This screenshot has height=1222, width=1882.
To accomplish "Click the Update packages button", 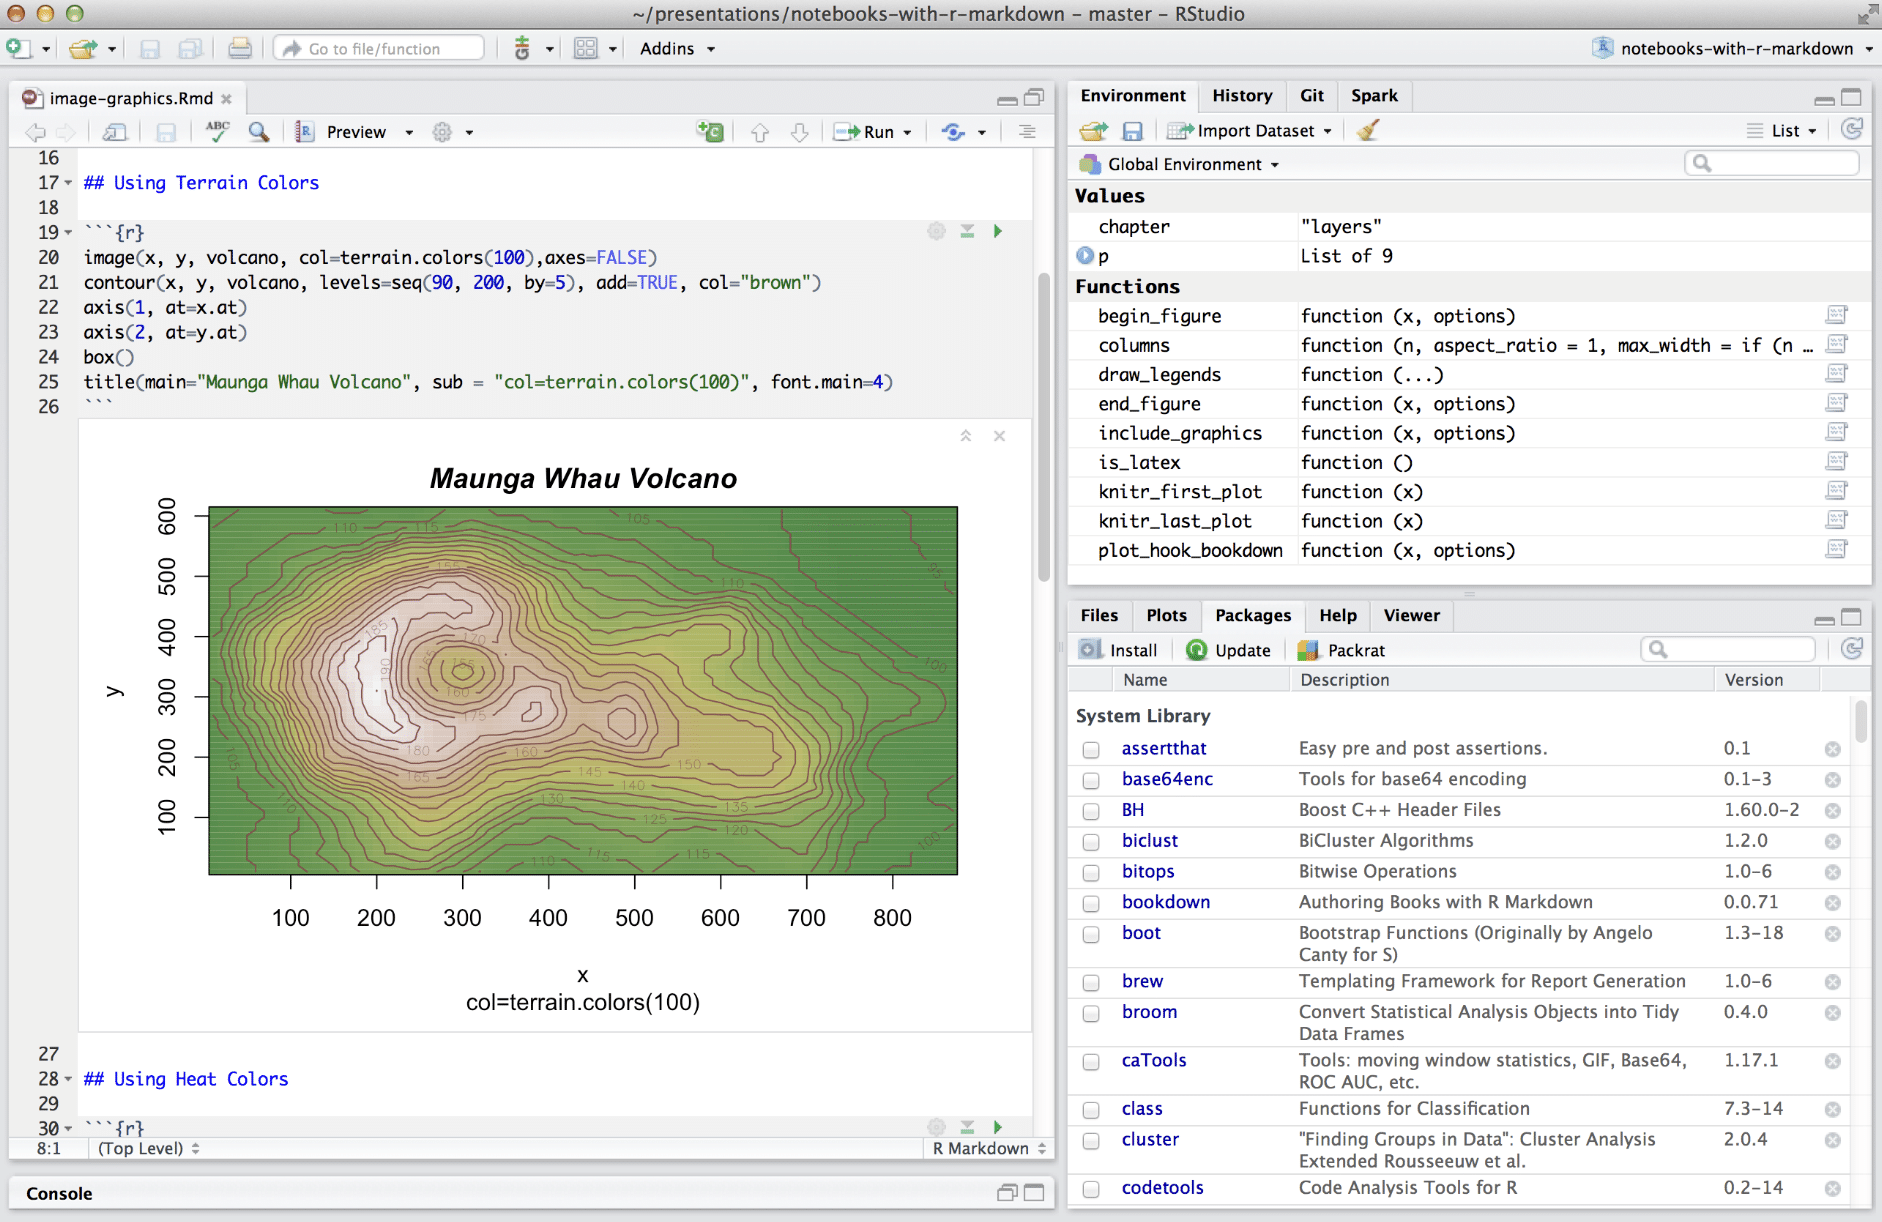I will pyautogui.click(x=1228, y=650).
